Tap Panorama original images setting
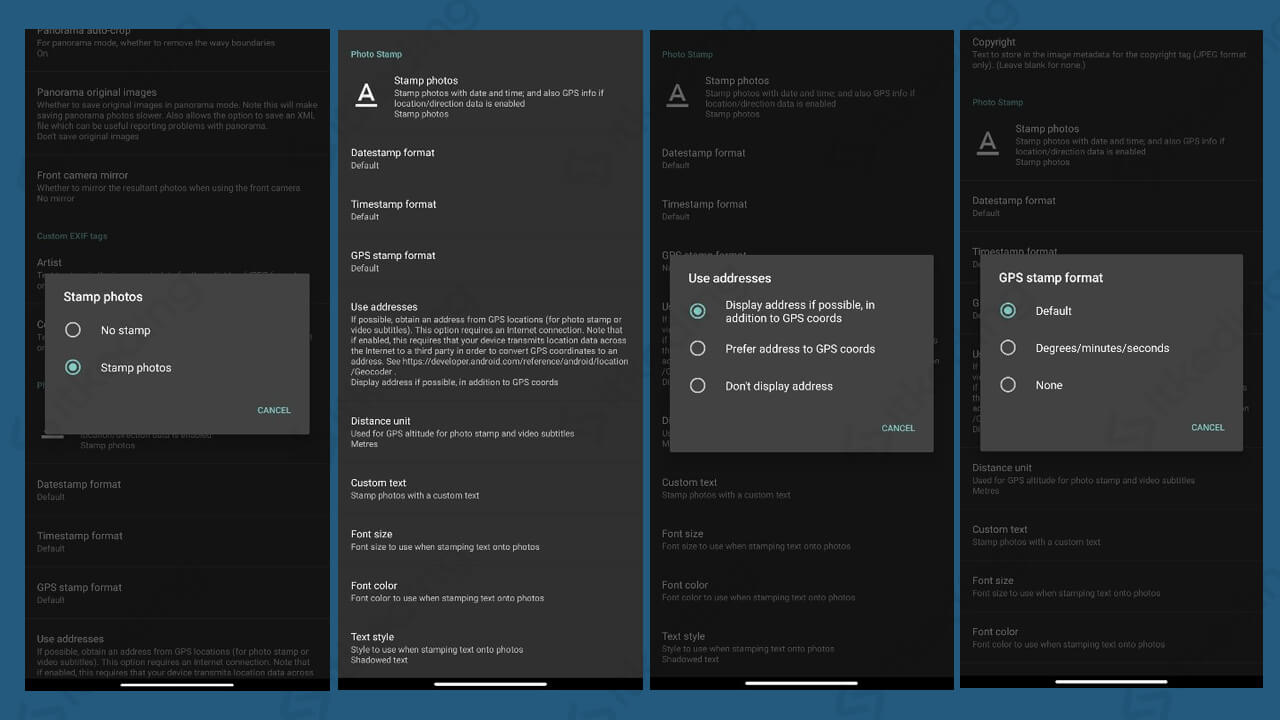Screen dimensions: 1280x720 click(177, 114)
